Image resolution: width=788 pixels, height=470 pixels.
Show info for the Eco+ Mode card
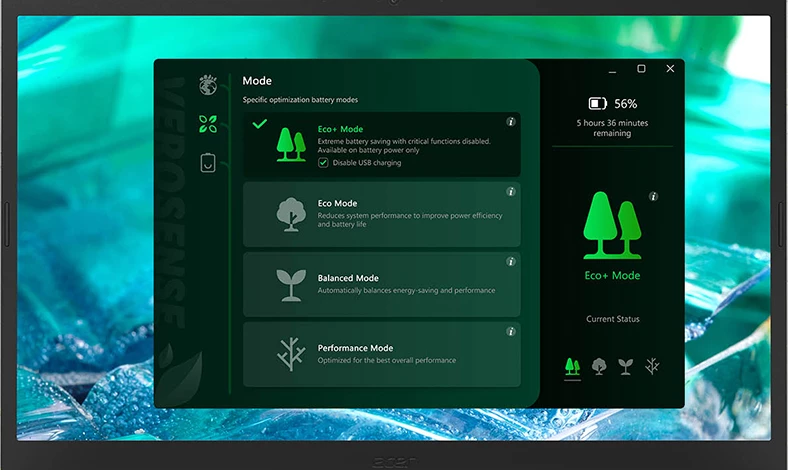[x=511, y=122]
